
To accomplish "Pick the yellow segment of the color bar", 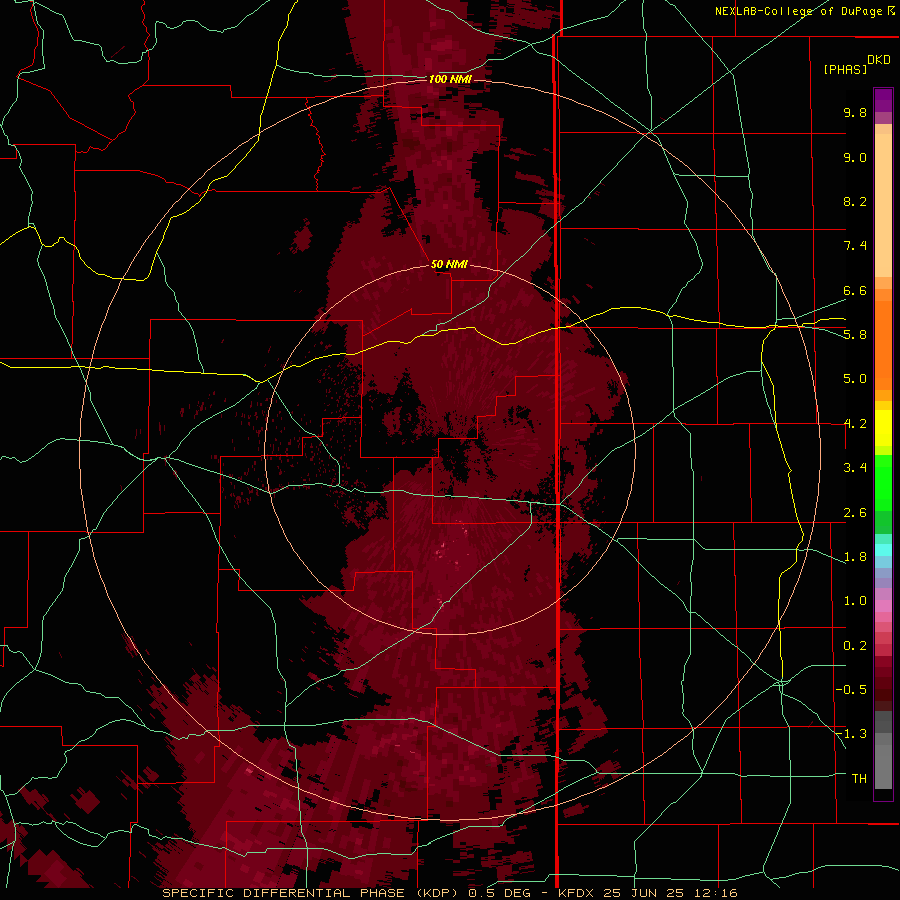I will point(883,428).
